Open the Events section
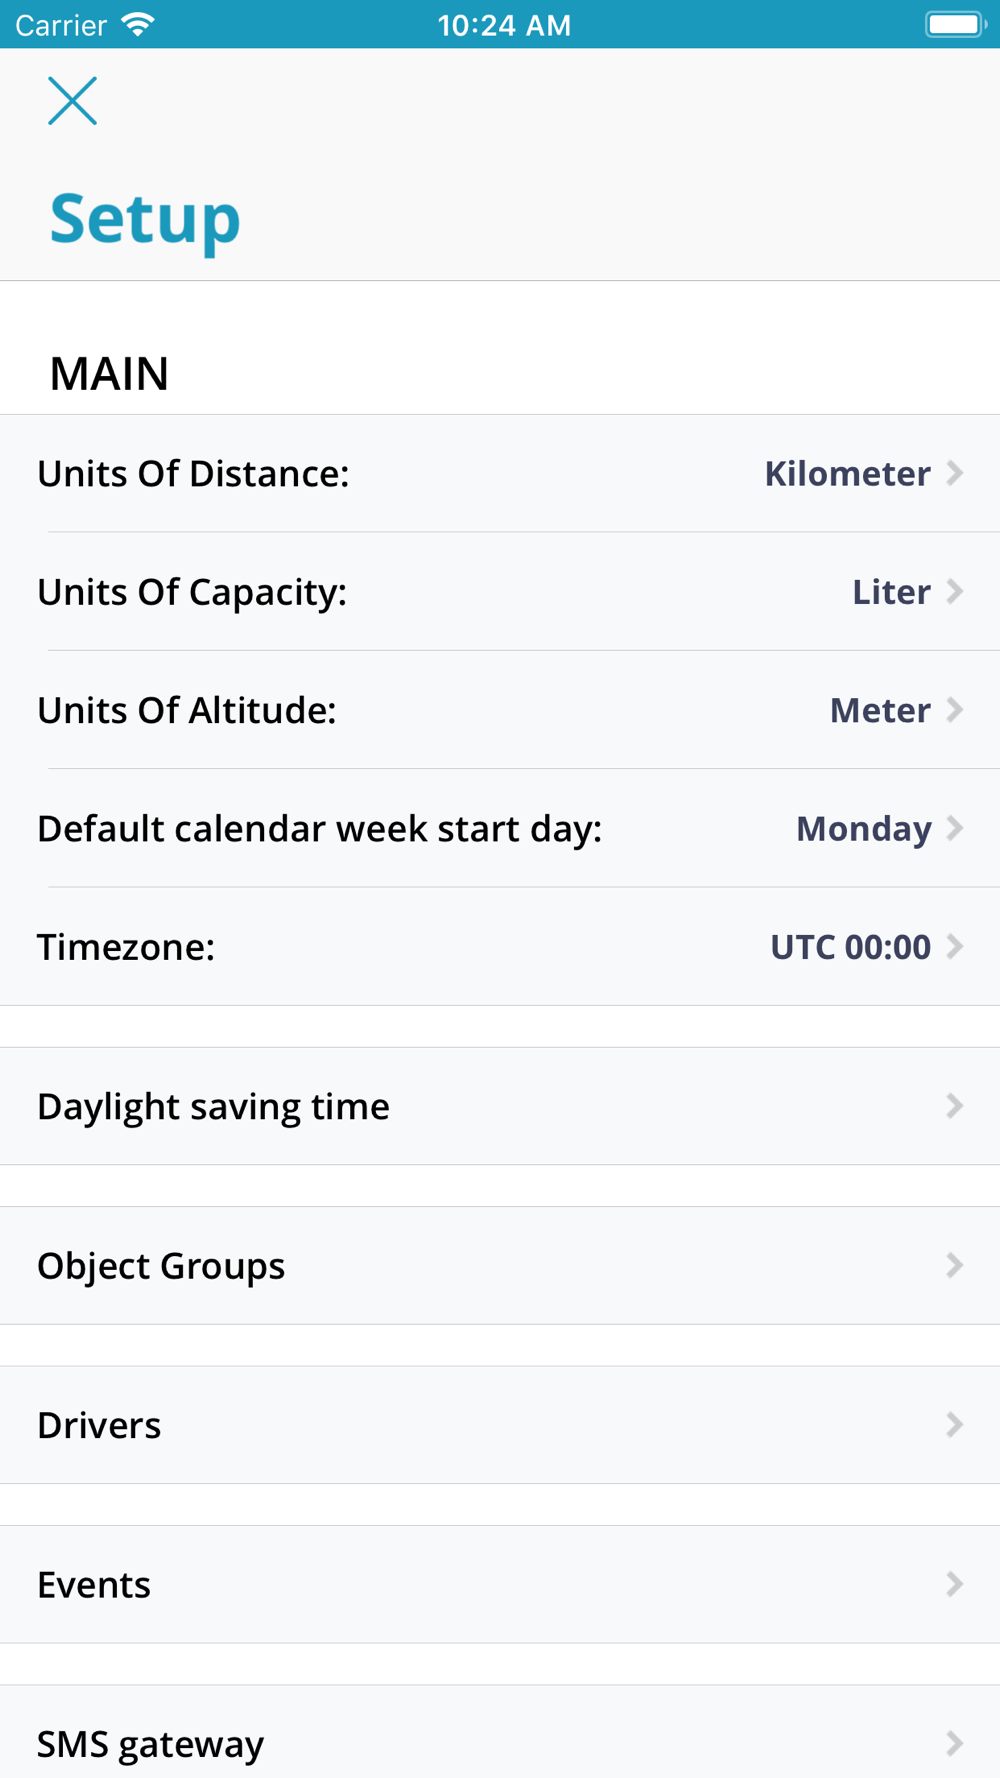1000x1778 pixels. click(x=94, y=1585)
